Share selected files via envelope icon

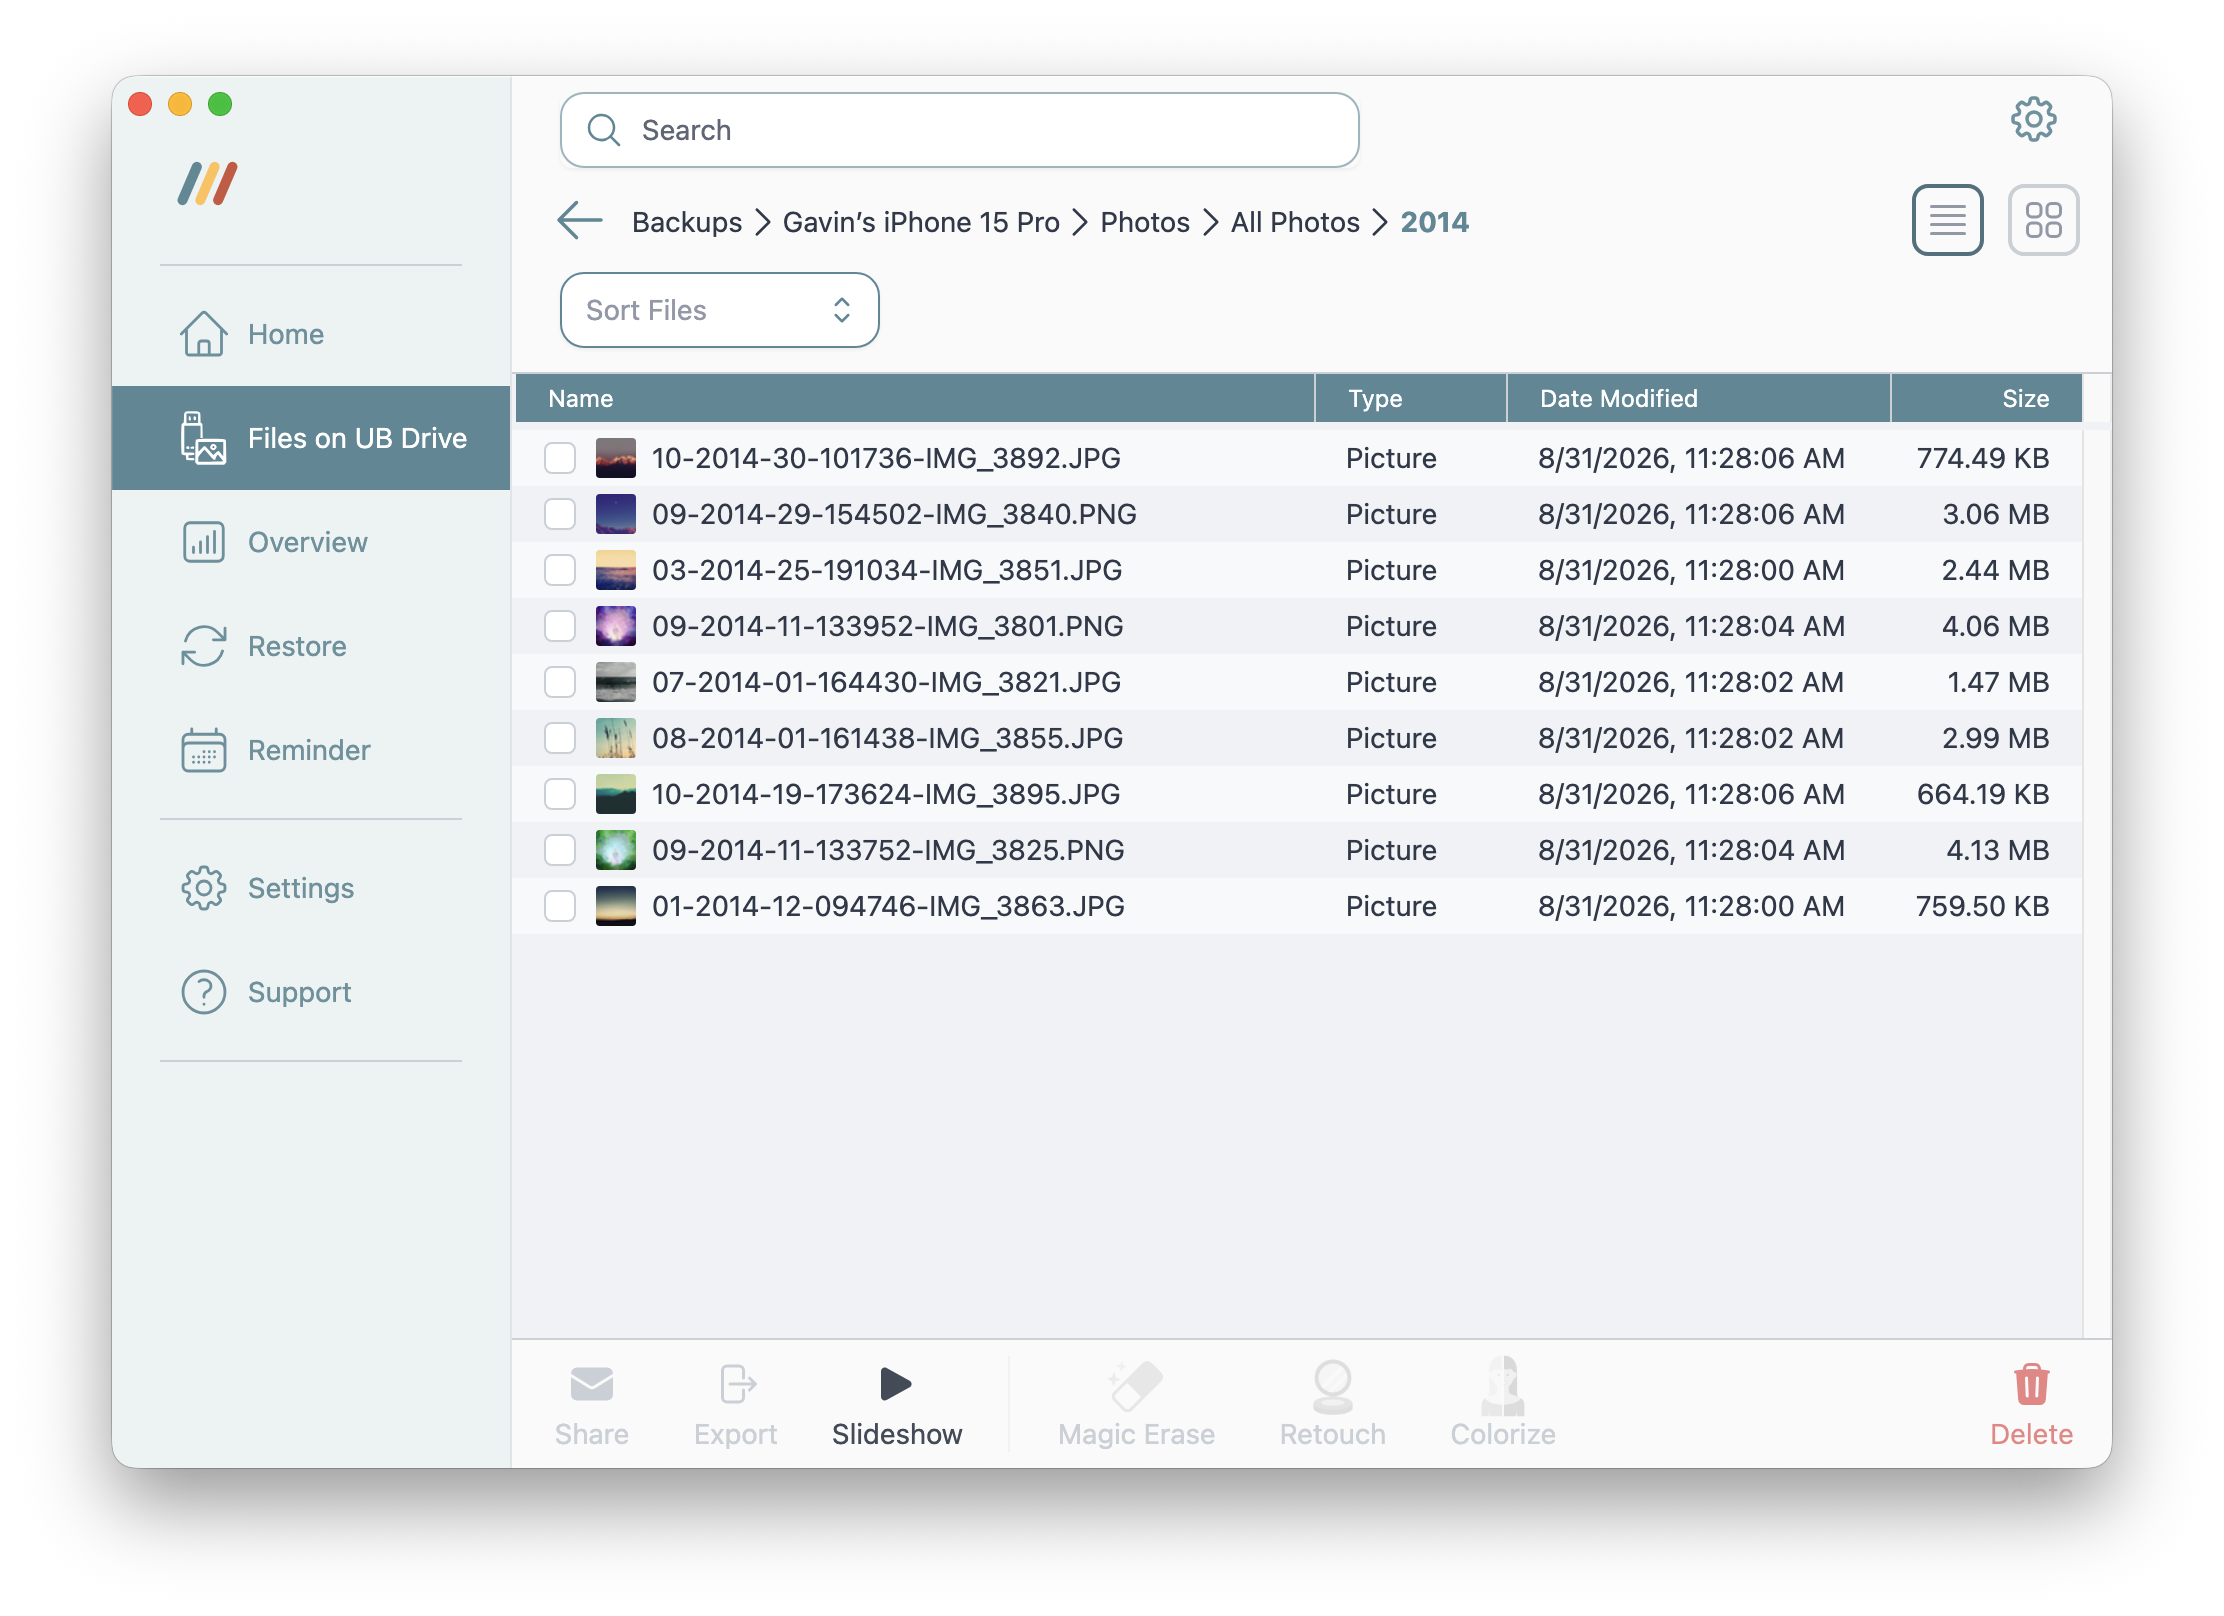pyautogui.click(x=591, y=1385)
